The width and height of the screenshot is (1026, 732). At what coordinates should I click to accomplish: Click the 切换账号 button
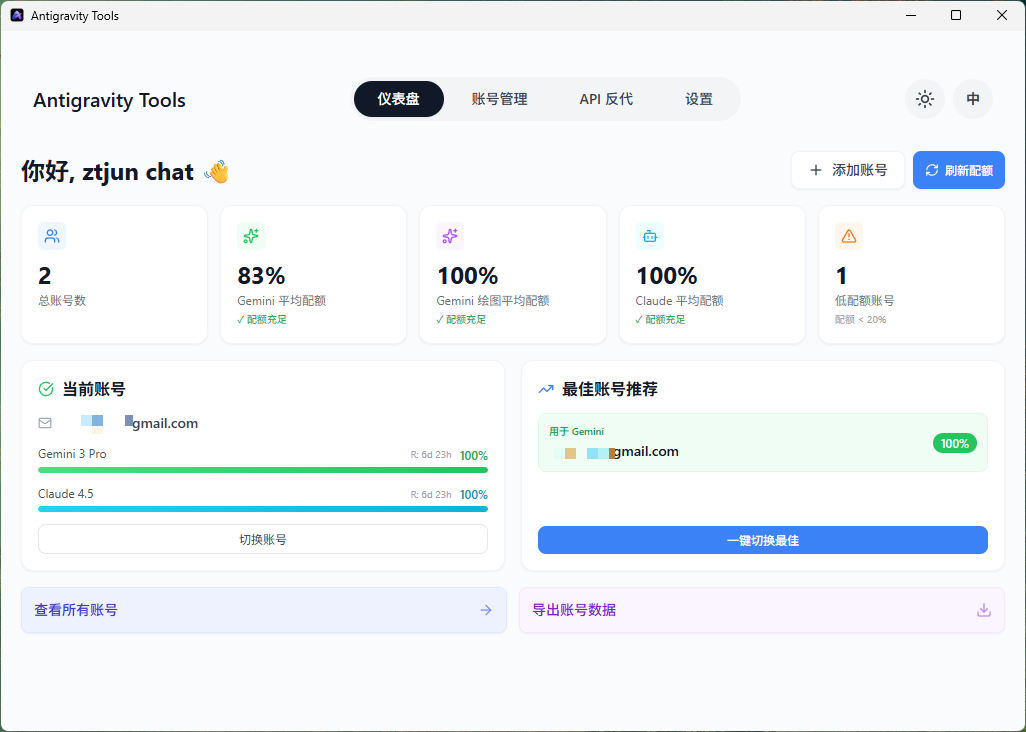[262, 538]
